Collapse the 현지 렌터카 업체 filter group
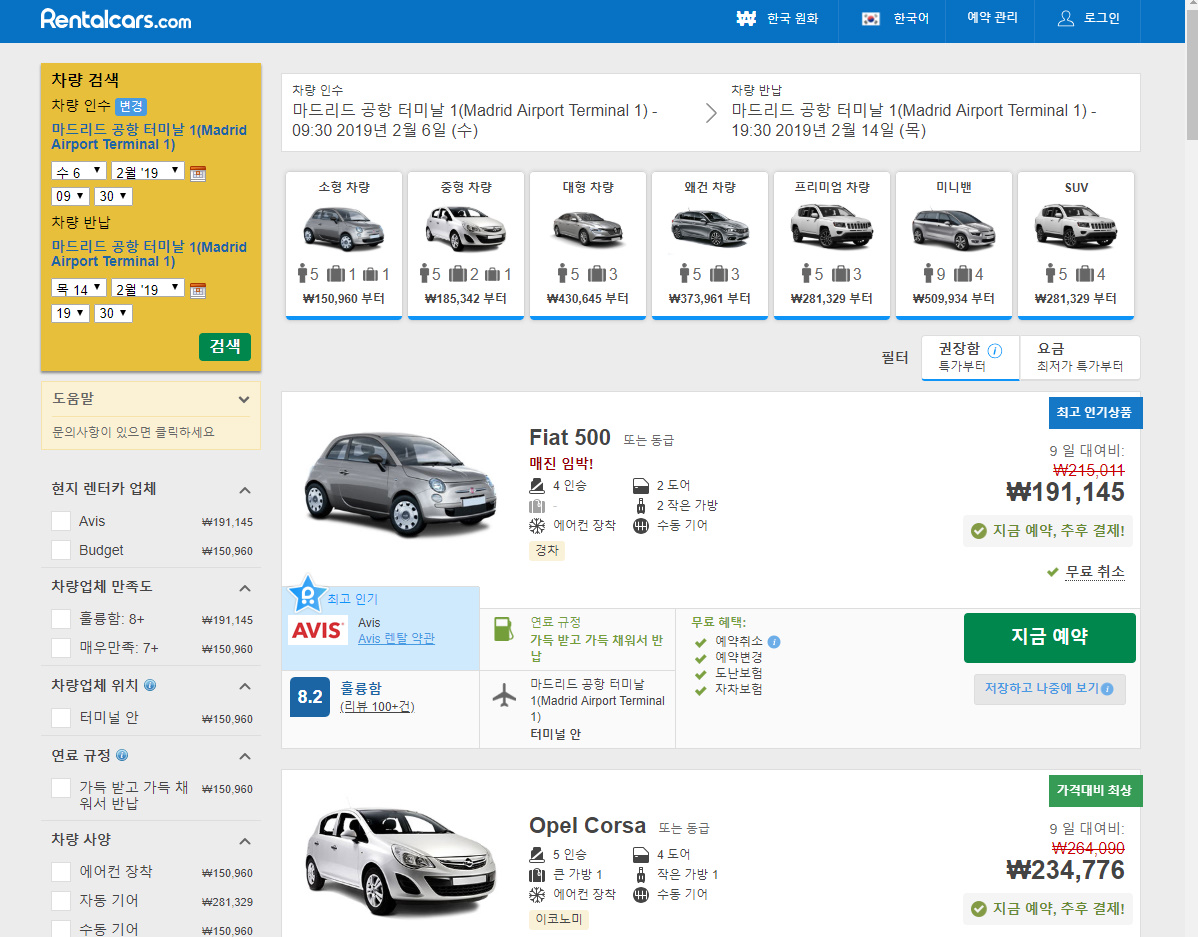Viewport: 1198px width, 937px height. pyautogui.click(x=244, y=490)
